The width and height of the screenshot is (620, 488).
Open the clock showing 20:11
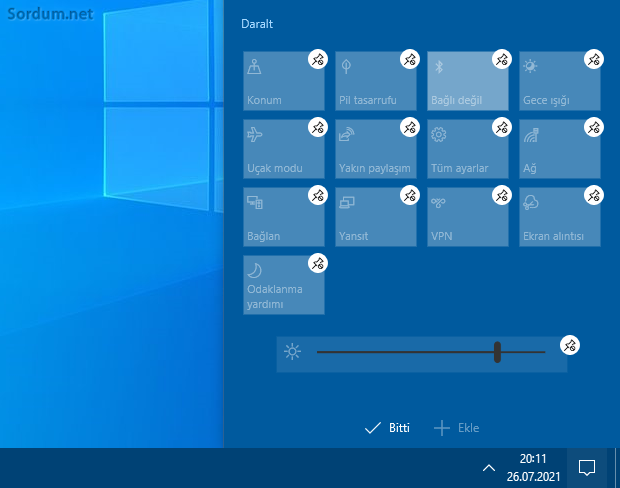tap(533, 468)
